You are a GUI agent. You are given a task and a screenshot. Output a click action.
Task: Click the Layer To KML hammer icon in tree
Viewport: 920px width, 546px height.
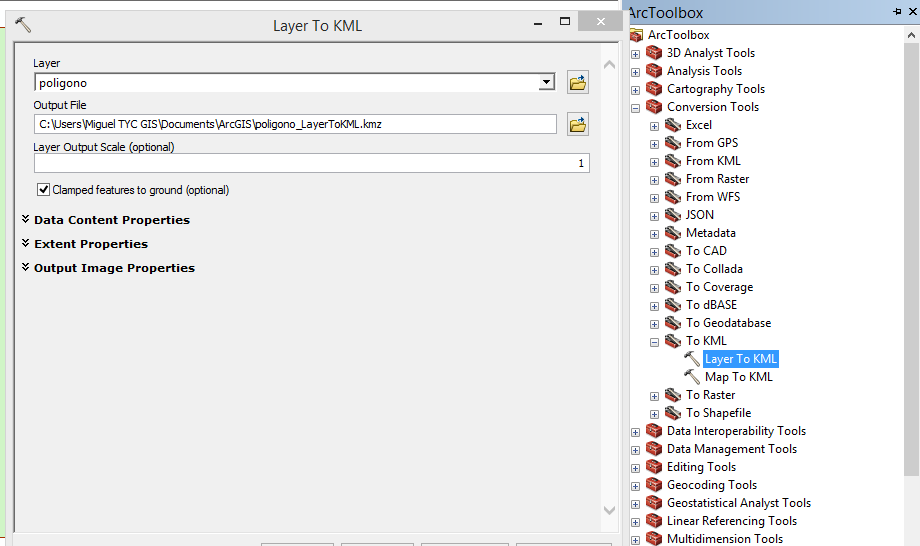coord(692,358)
